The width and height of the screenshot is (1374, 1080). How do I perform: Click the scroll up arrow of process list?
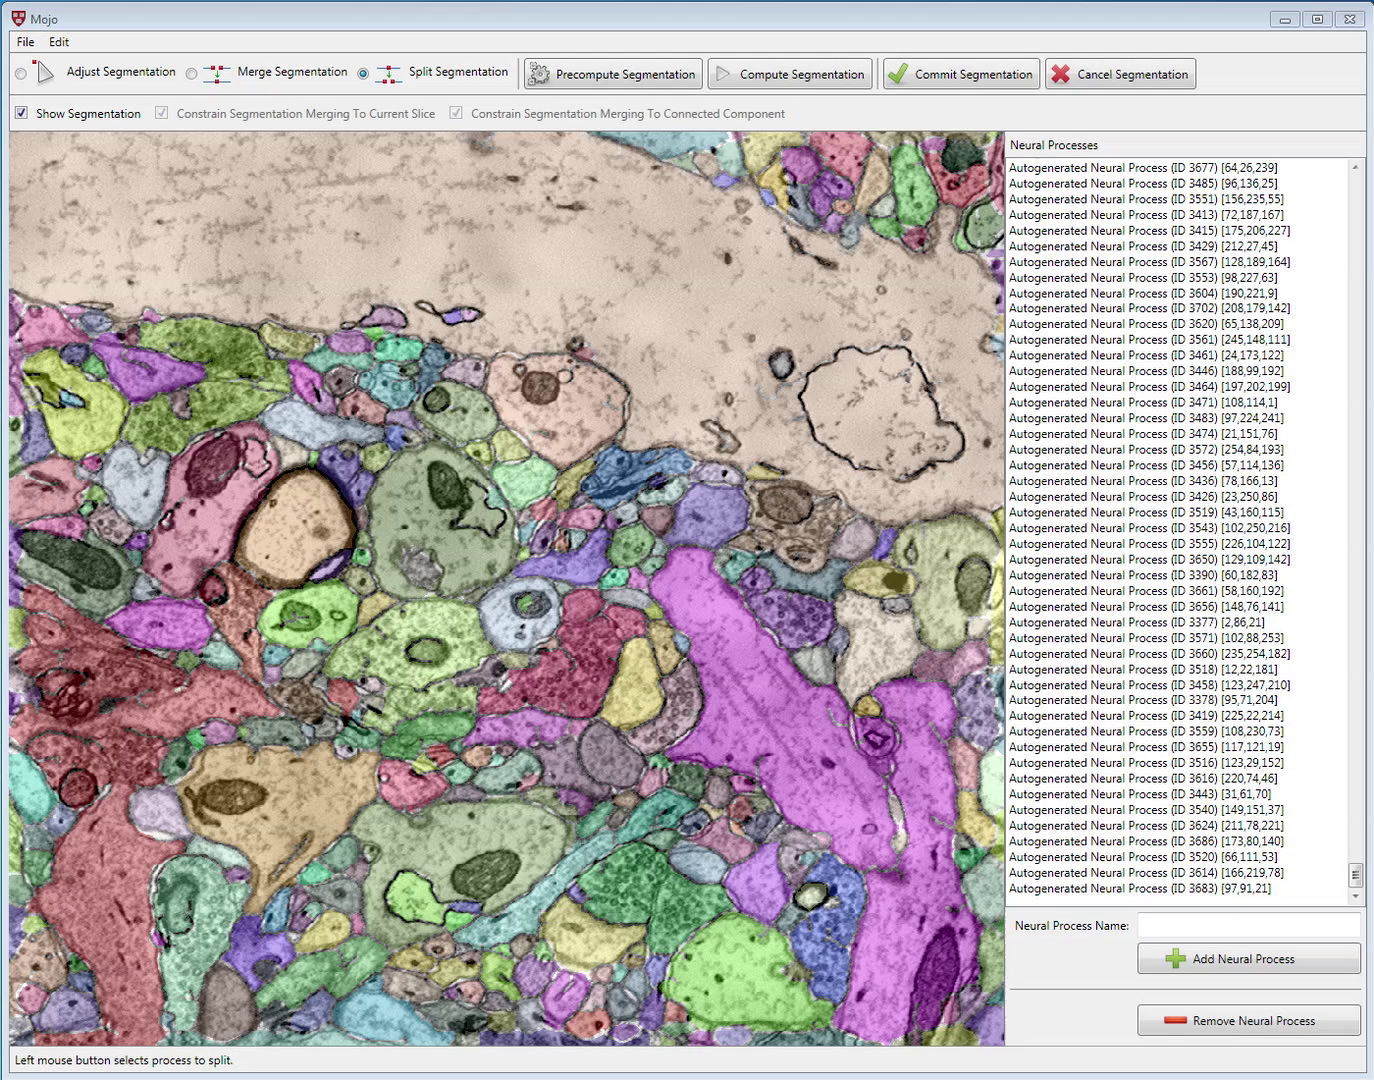1356,167
